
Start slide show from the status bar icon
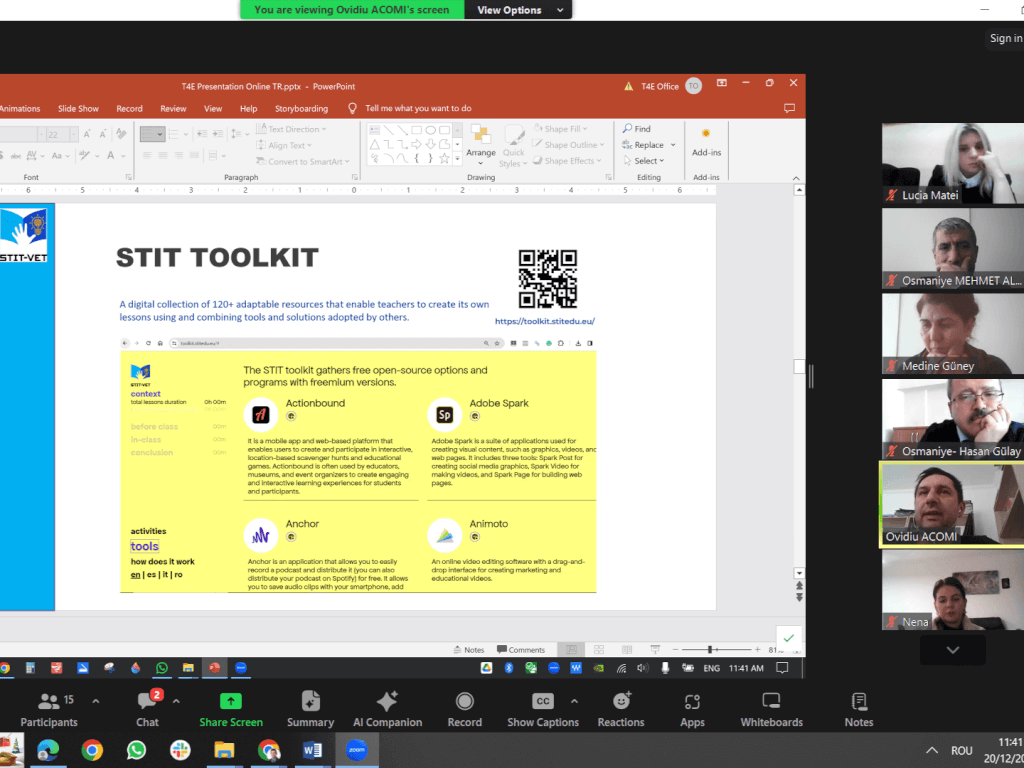tap(655, 650)
